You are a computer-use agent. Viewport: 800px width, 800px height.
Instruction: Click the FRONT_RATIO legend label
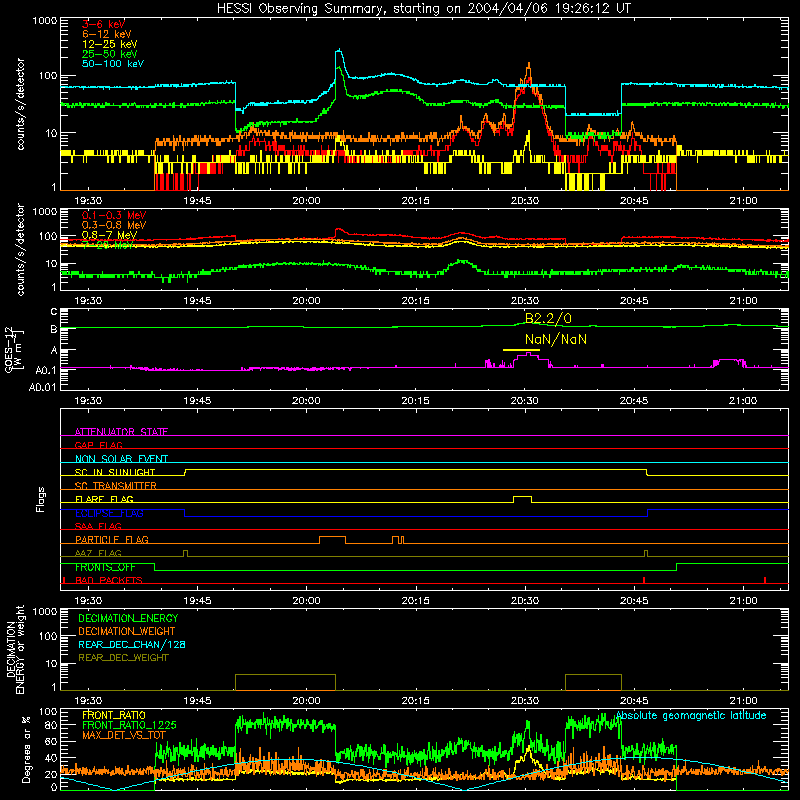pyautogui.click(x=114, y=715)
